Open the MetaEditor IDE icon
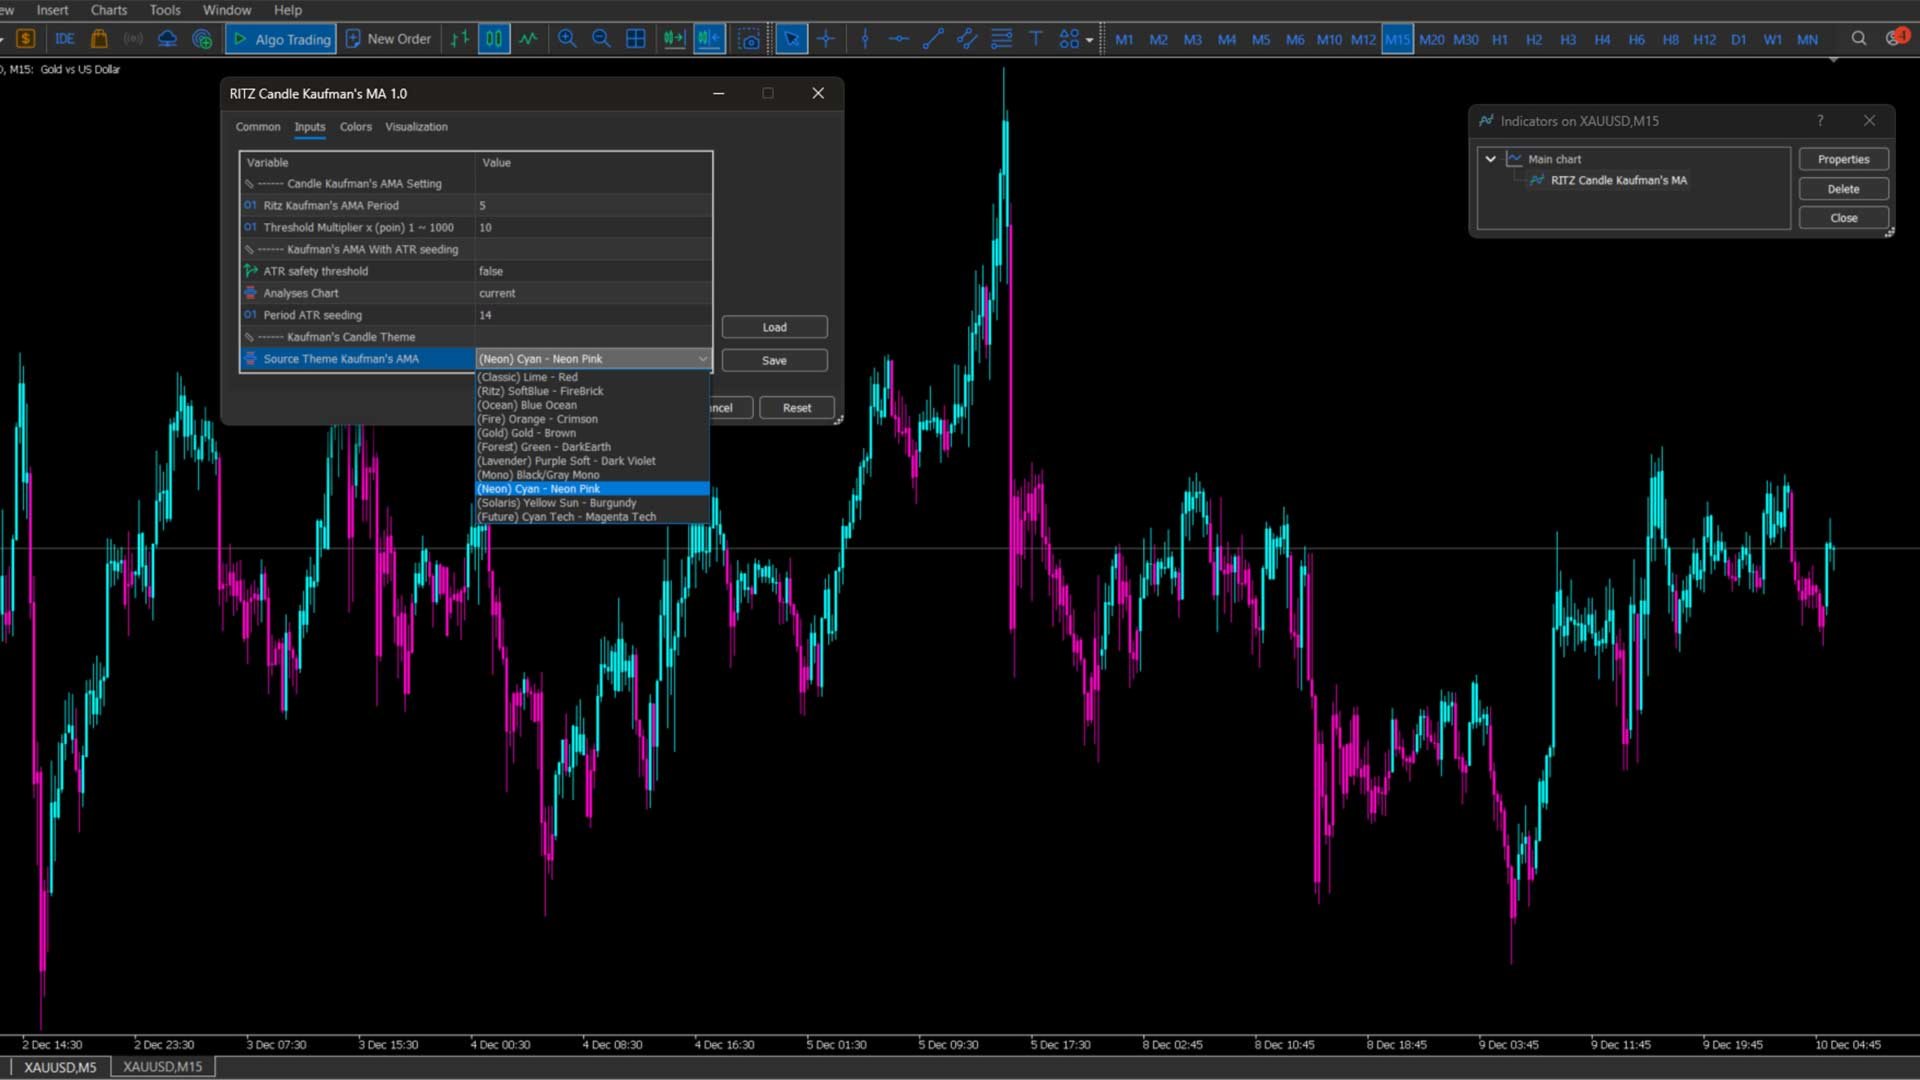This screenshot has width=1920, height=1080. [x=65, y=39]
